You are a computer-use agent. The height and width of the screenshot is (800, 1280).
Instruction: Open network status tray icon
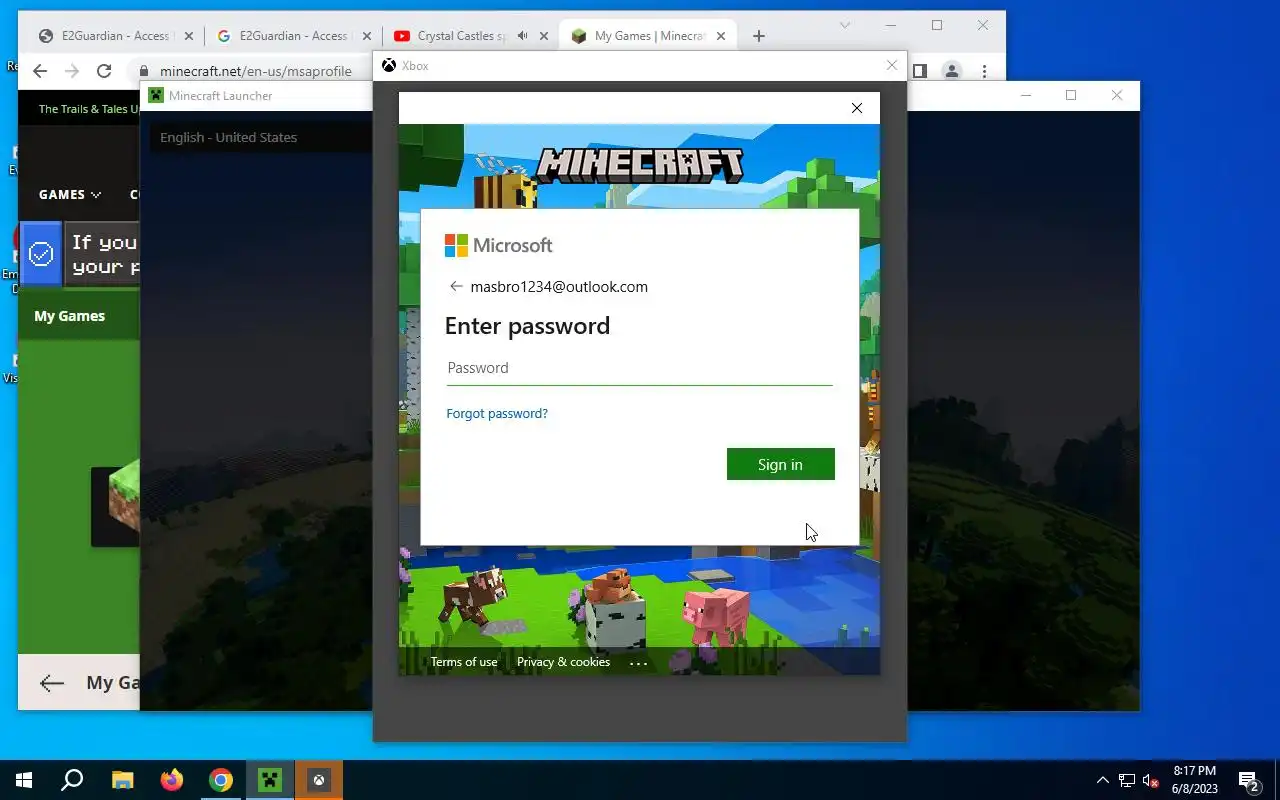(x=1127, y=780)
